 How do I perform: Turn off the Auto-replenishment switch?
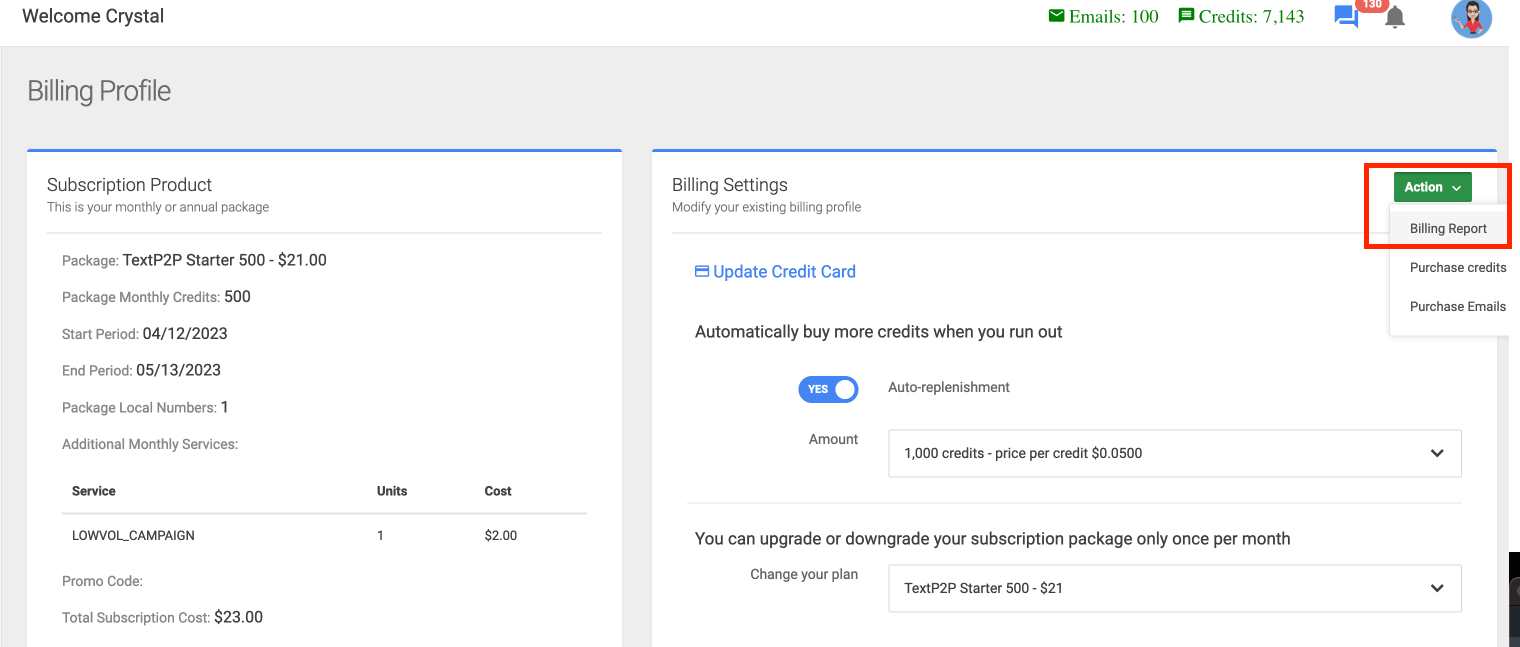click(x=828, y=389)
